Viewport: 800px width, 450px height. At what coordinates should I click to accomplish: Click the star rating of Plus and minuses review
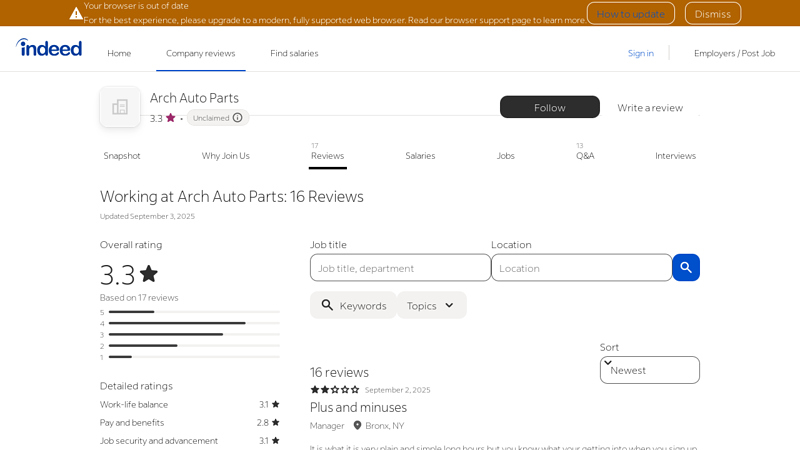pos(335,390)
